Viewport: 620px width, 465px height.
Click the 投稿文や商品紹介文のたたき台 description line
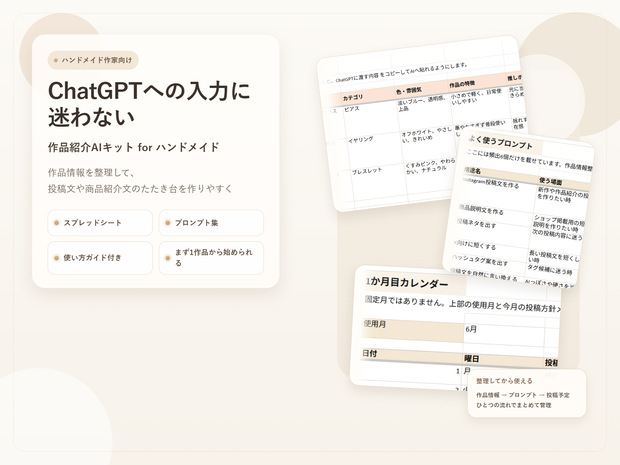click(140, 189)
